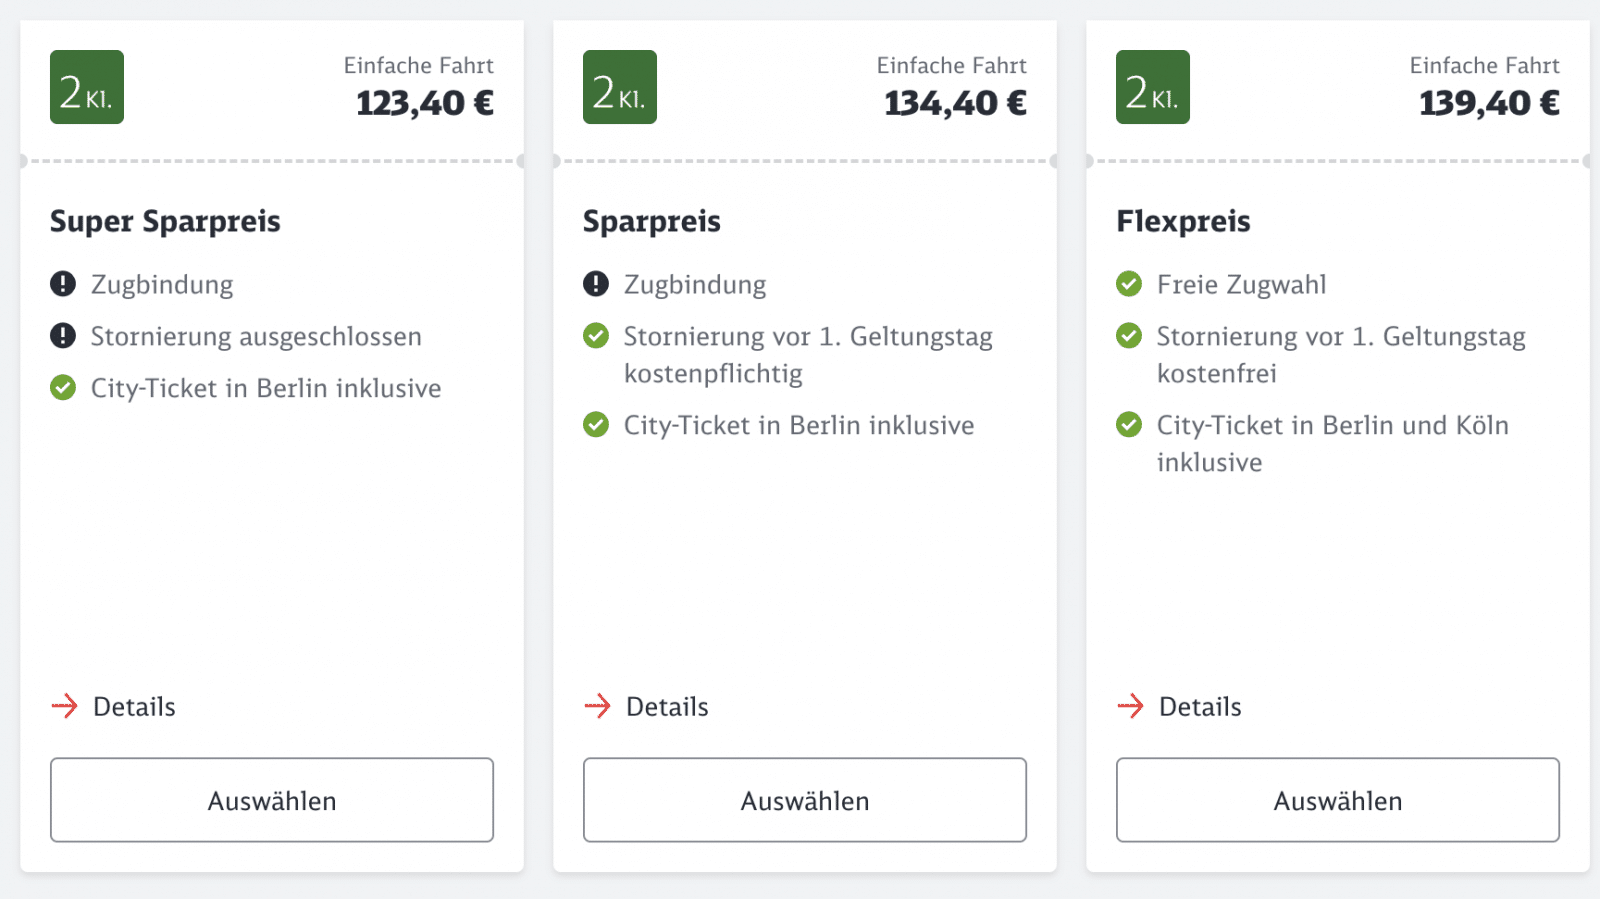Click the 2nd class badge on Super Sparpreis card
1600x899 pixels.
(x=87, y=87)
